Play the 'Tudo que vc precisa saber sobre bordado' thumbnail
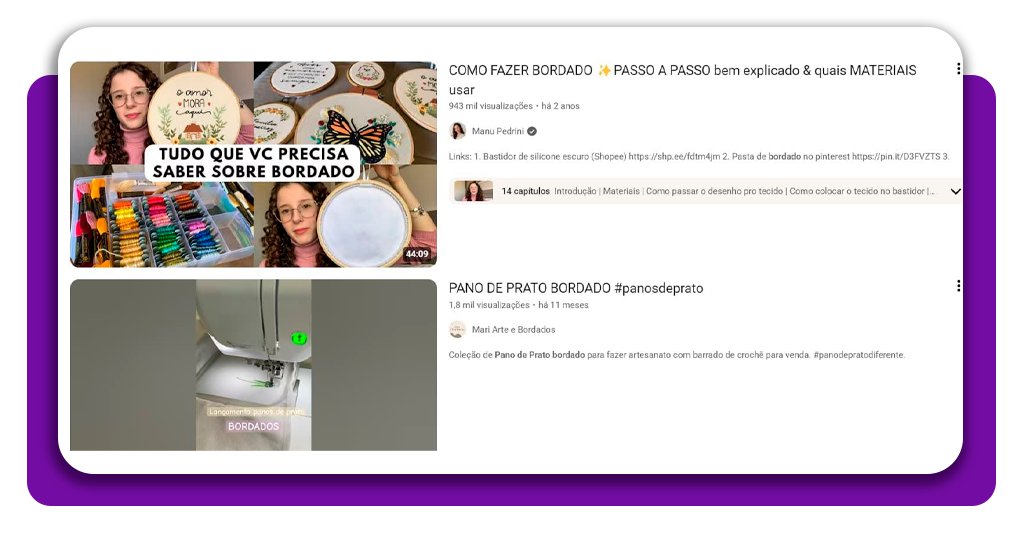 click(x=253, y=164)
